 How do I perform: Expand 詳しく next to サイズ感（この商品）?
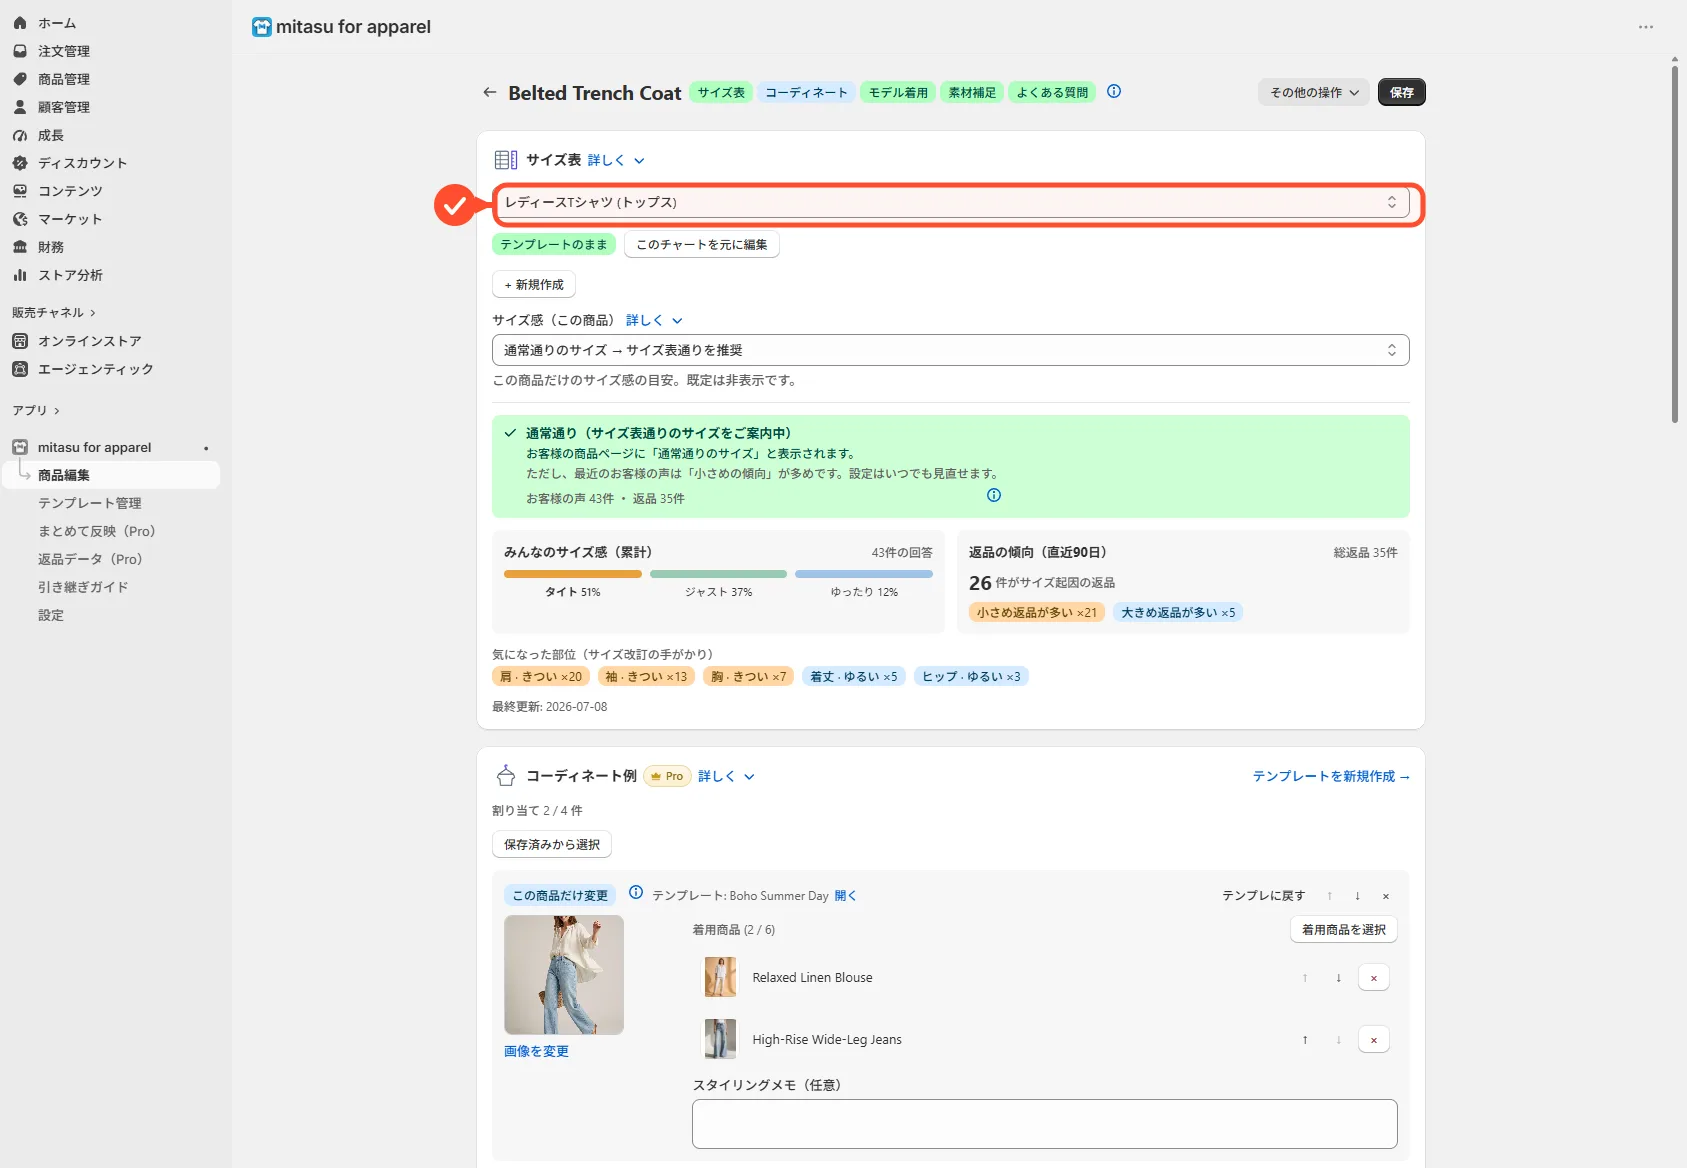654,320
